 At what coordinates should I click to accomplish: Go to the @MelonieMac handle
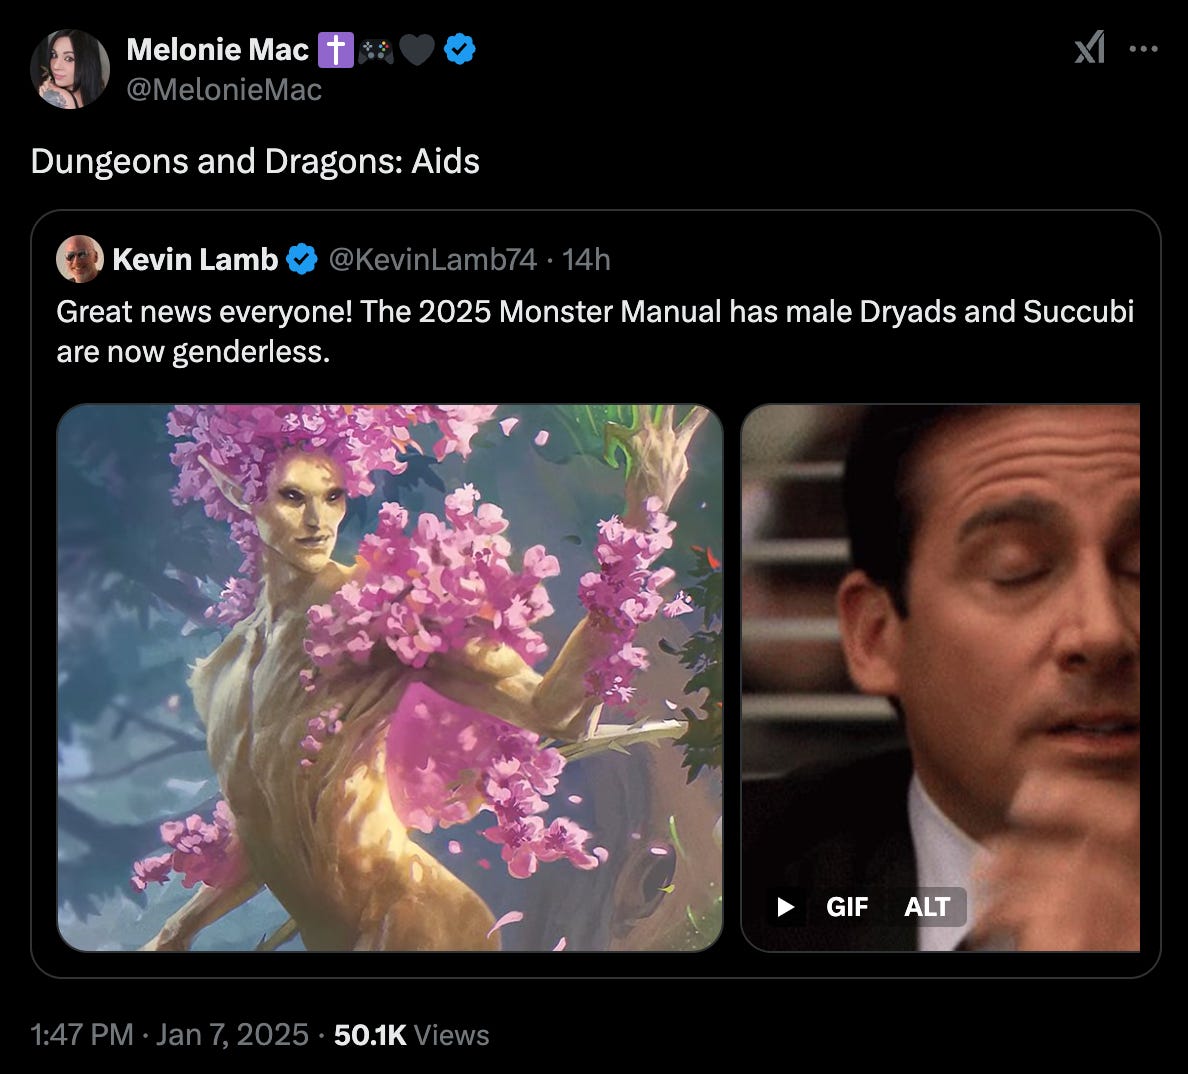pyautogui.click(x=224, y=90)
